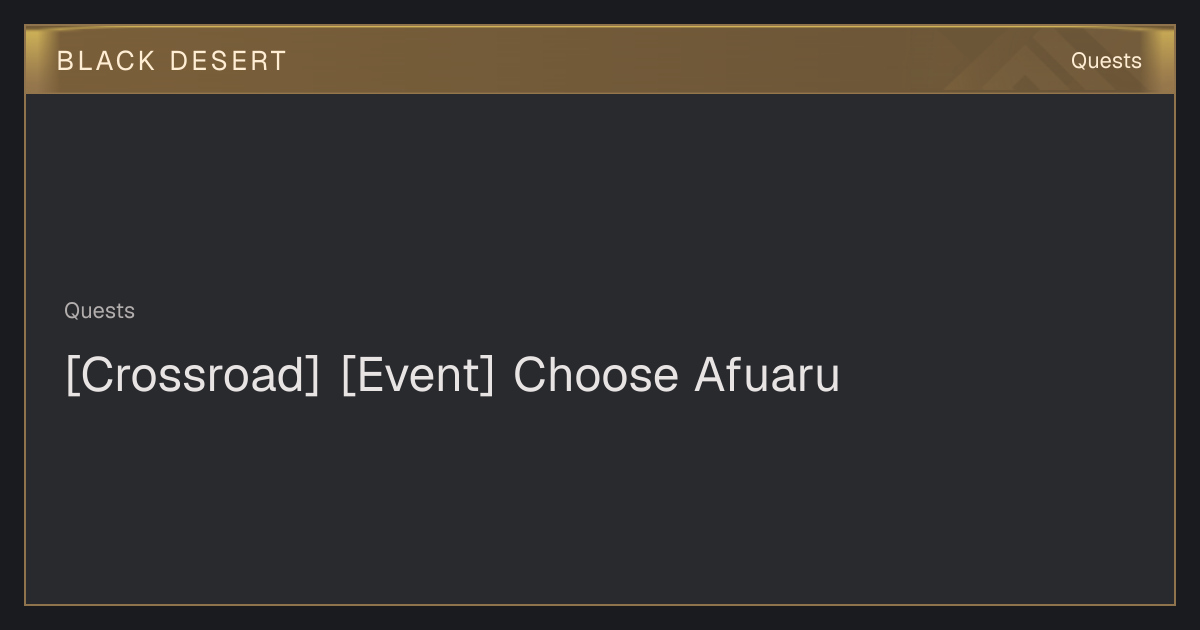Click the [Event] tag in the title
Screen dimensions: 1200x630
pyautogui.click(x=417, y=376)
